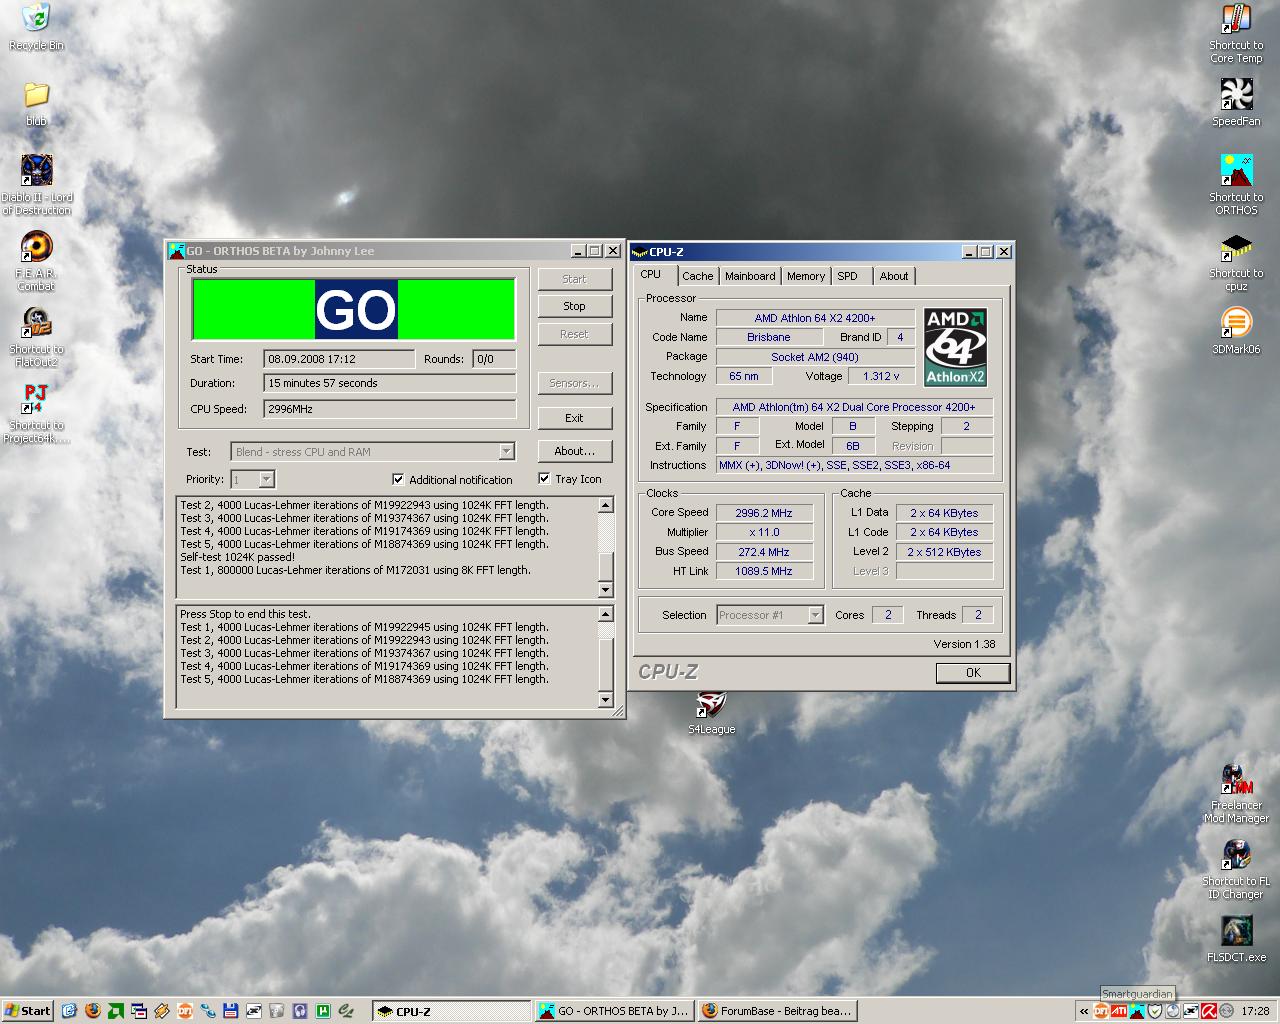
Task: Click the orange DFI quick launch icon
Action: (x=185, y=1011)
